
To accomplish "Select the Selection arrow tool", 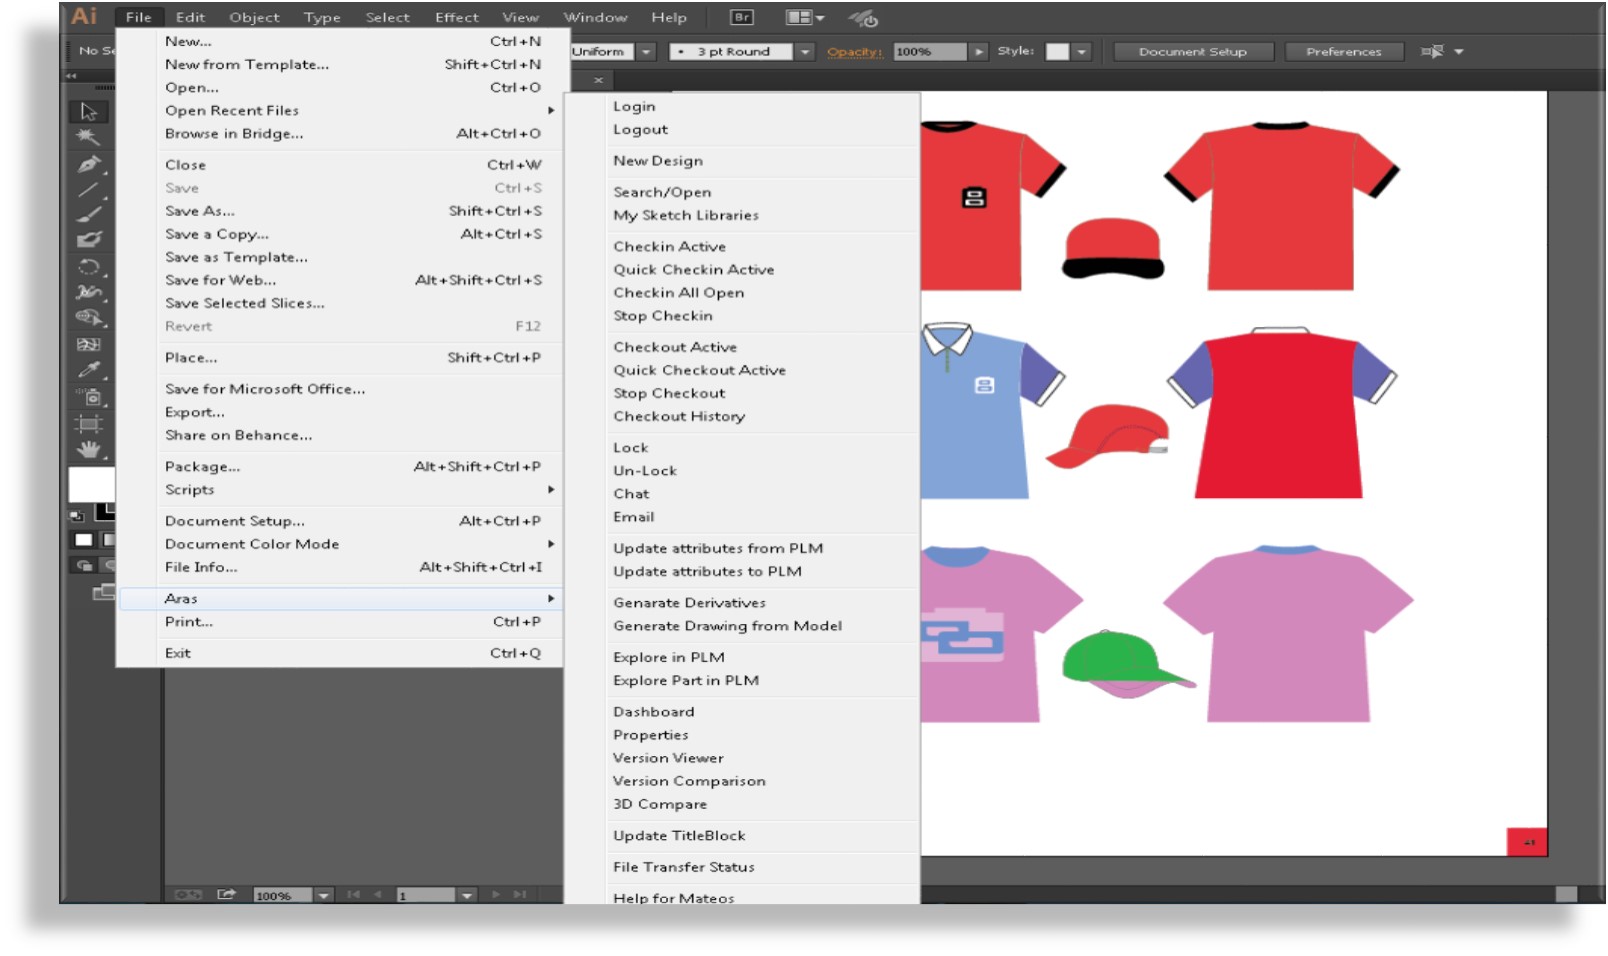I will point(89,111).
